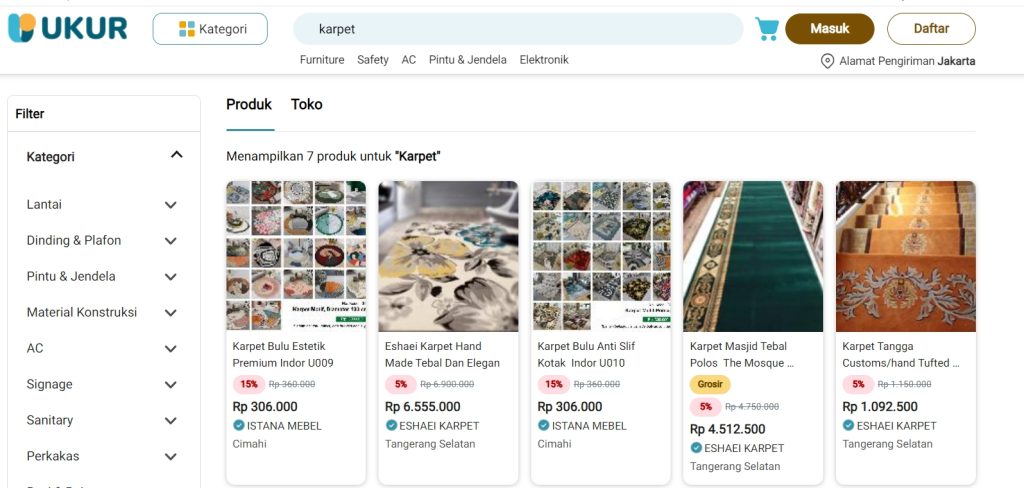Screen dimensions: 1024x488
Task: Switch to the Toko tab
Action: (306, 104)
